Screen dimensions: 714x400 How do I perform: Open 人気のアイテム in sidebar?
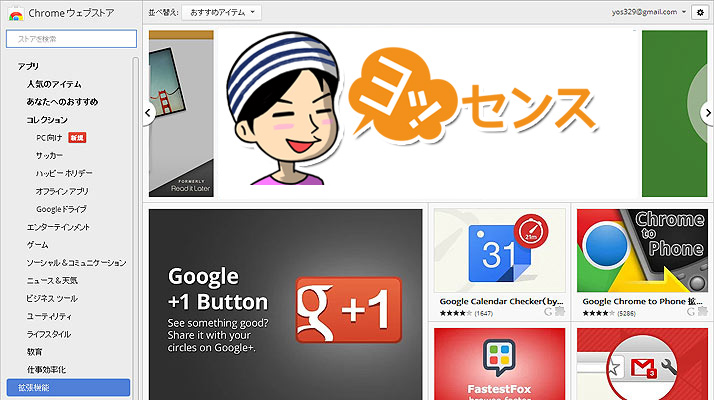54,84
